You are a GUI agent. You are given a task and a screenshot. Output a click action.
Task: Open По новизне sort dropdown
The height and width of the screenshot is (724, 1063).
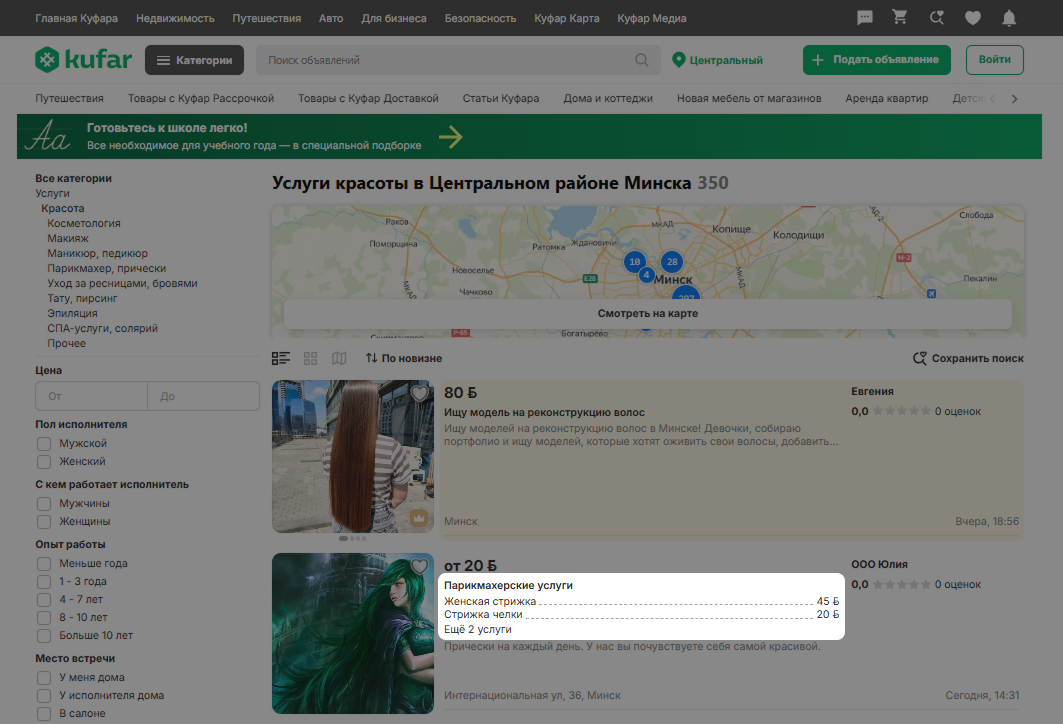click(x=404, y=358)
